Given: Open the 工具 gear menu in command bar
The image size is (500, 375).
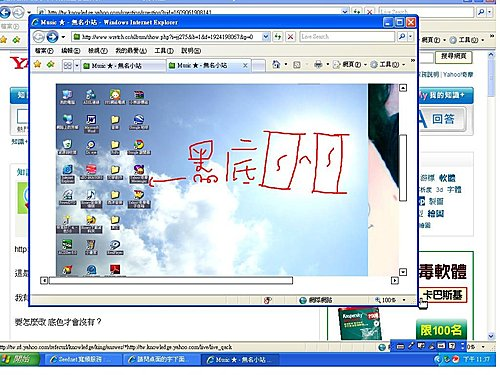Looking at the screenshot, I should [388, 64].
